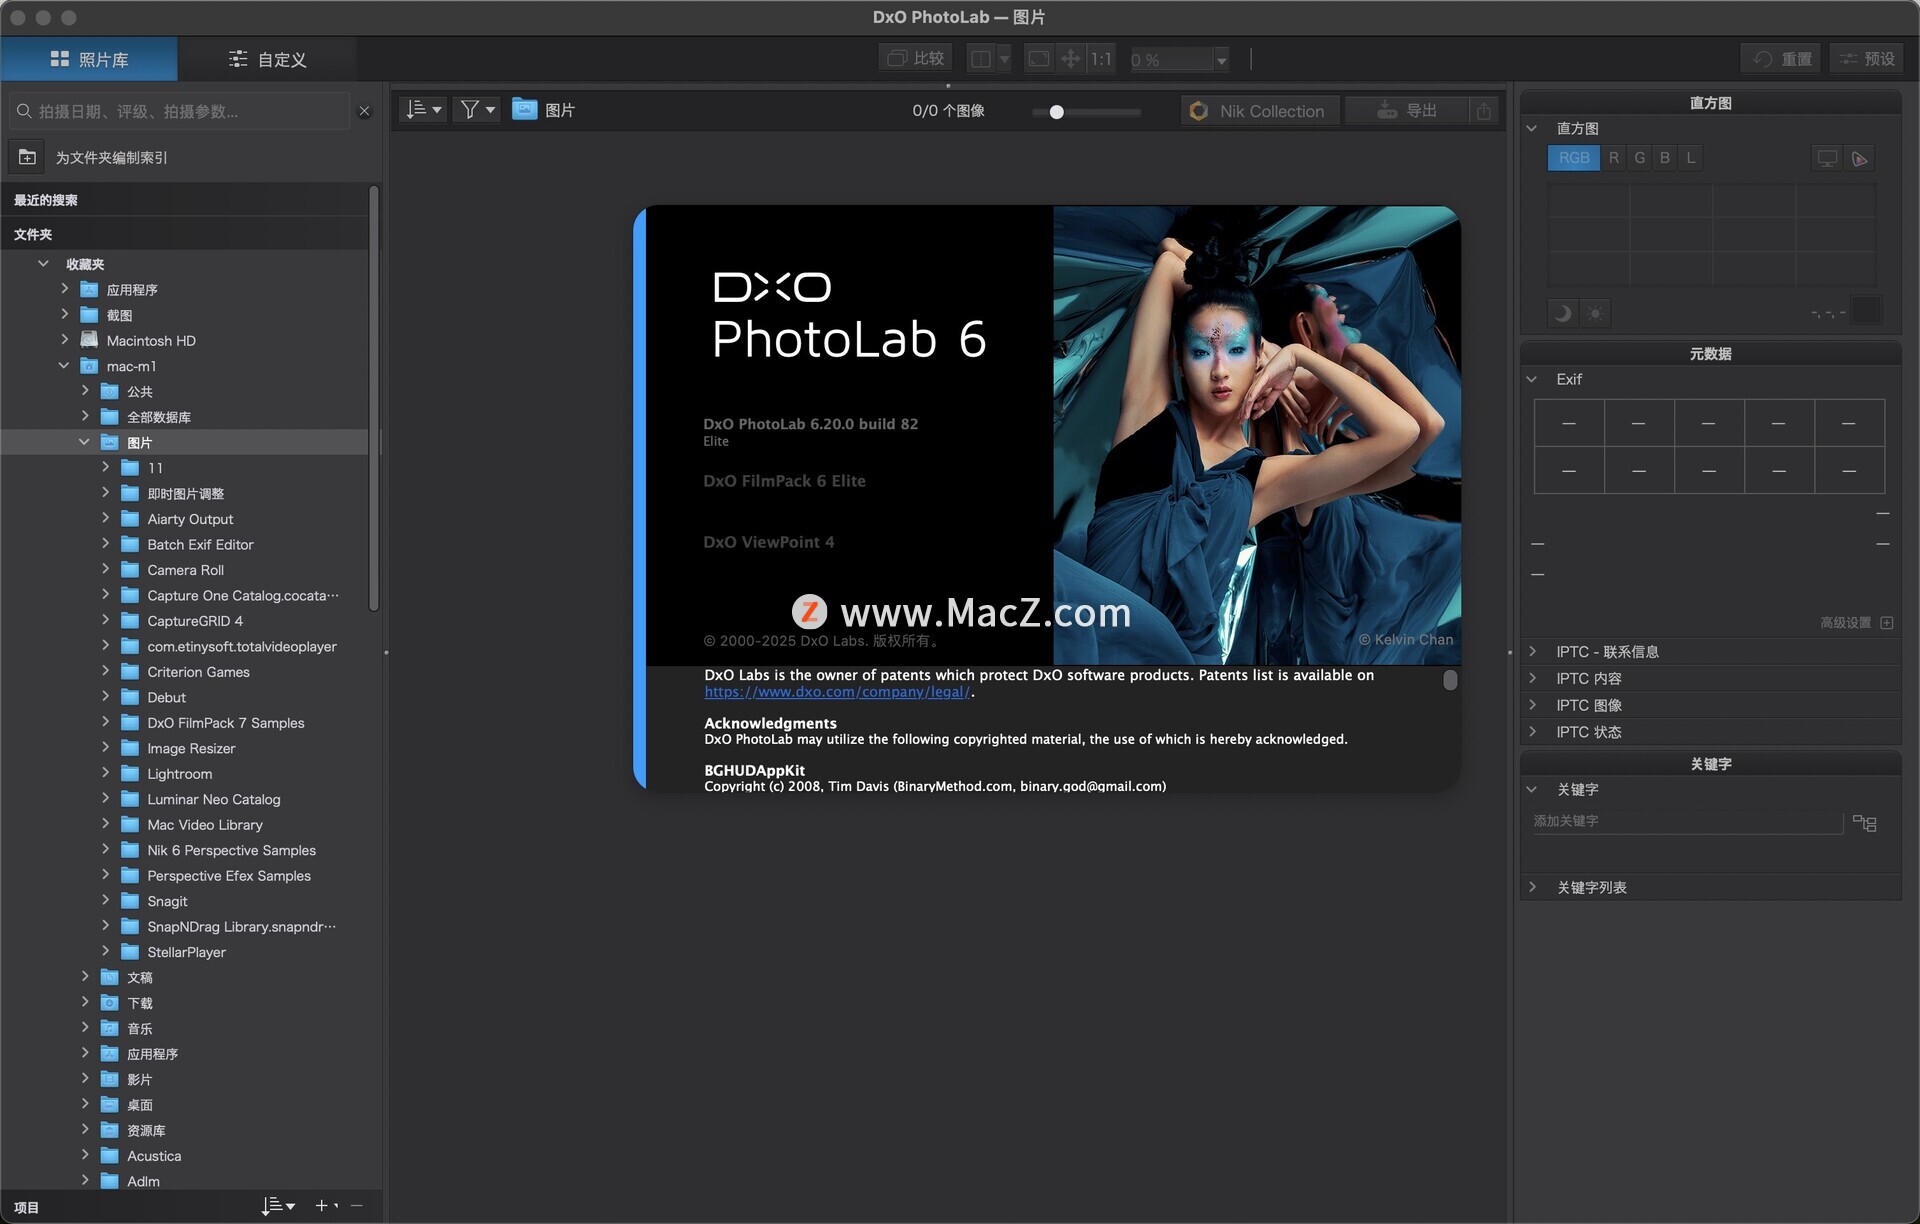The height and width of the screenshot is (1224, 1920).
Task: Click the shadow clipping moon icon
Action: pyautogui.click(x=1562, y=313)
